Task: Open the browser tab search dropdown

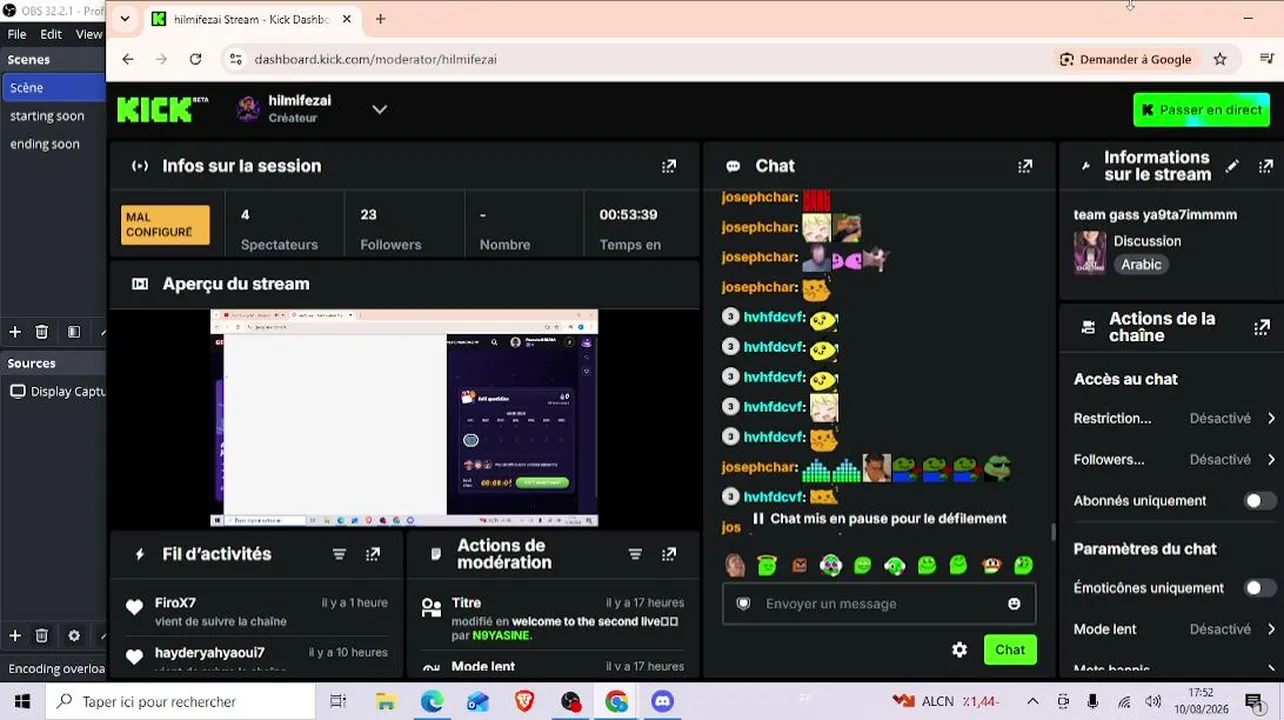Action: [x=125, y=19]
